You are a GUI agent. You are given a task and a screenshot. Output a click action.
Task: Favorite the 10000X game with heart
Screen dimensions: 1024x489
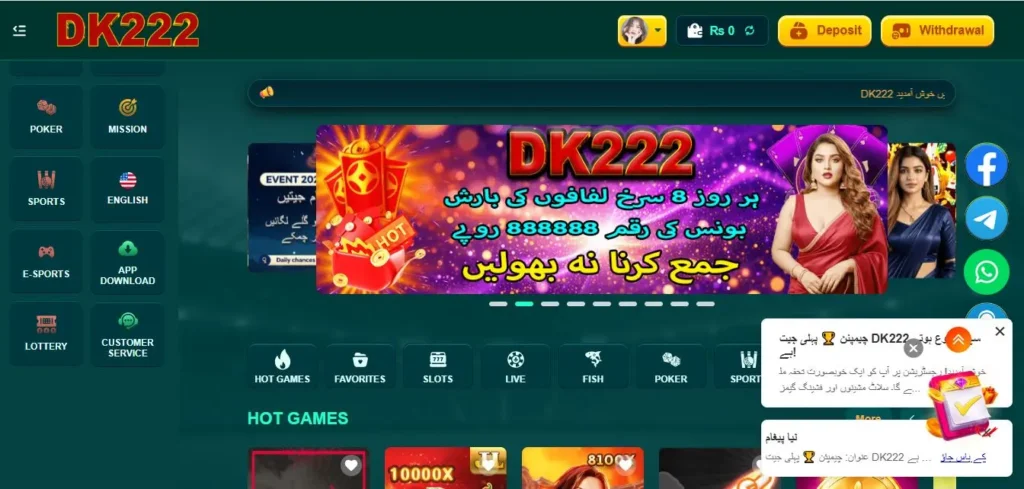[488, 465]
